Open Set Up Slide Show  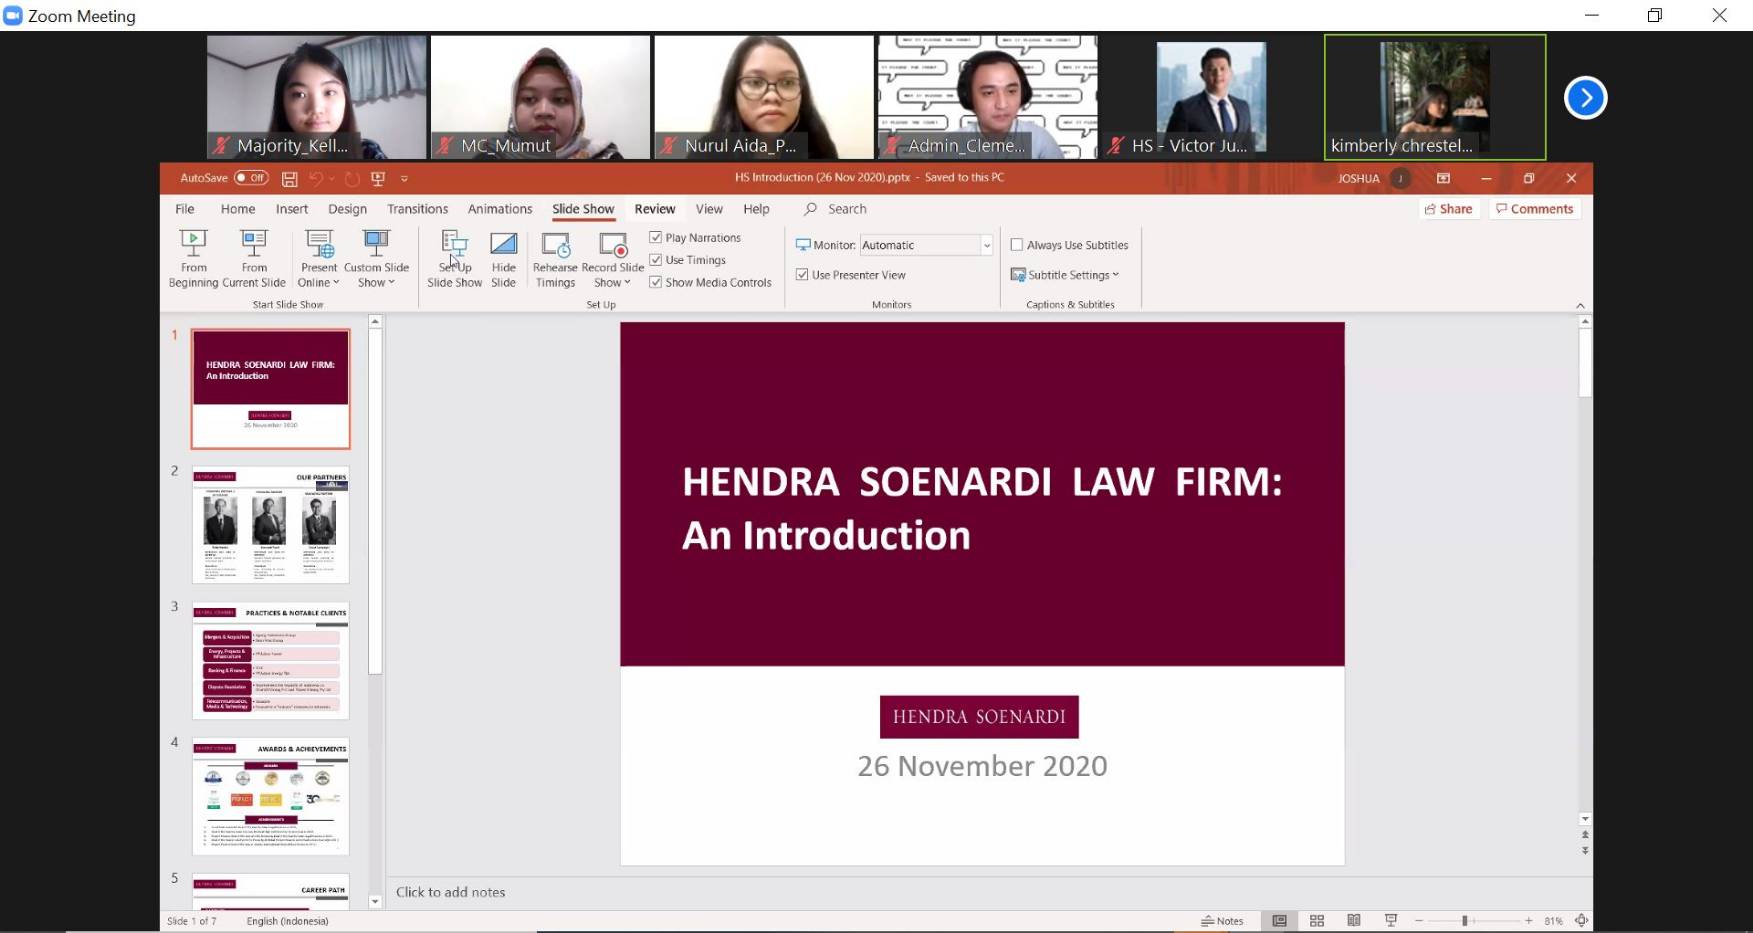click(x=454, y=260)
